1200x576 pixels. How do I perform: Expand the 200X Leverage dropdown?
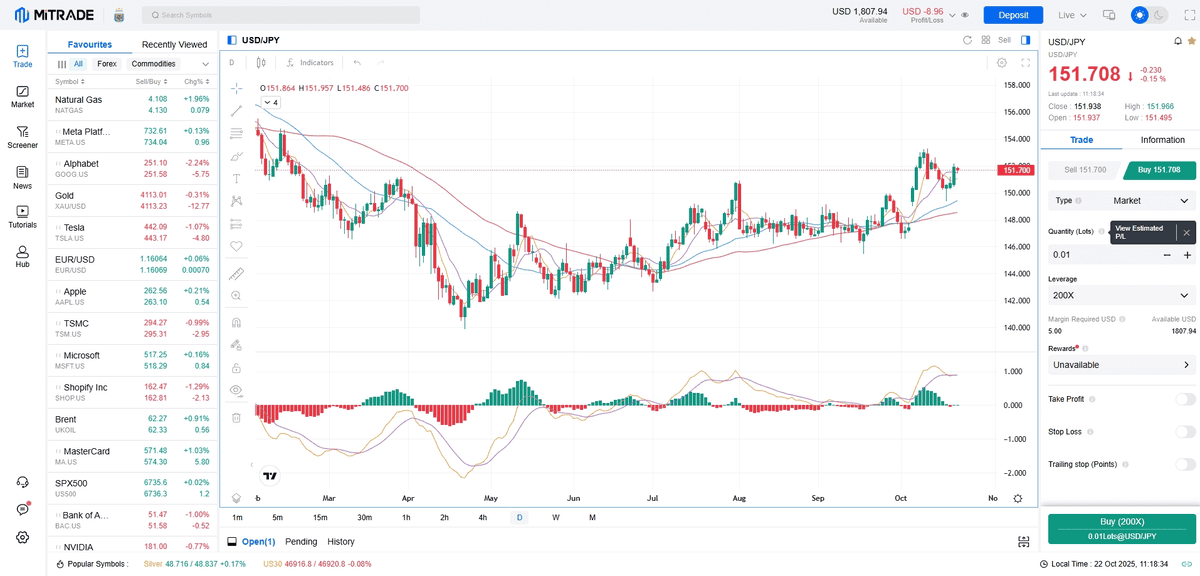coord(1120,296)
